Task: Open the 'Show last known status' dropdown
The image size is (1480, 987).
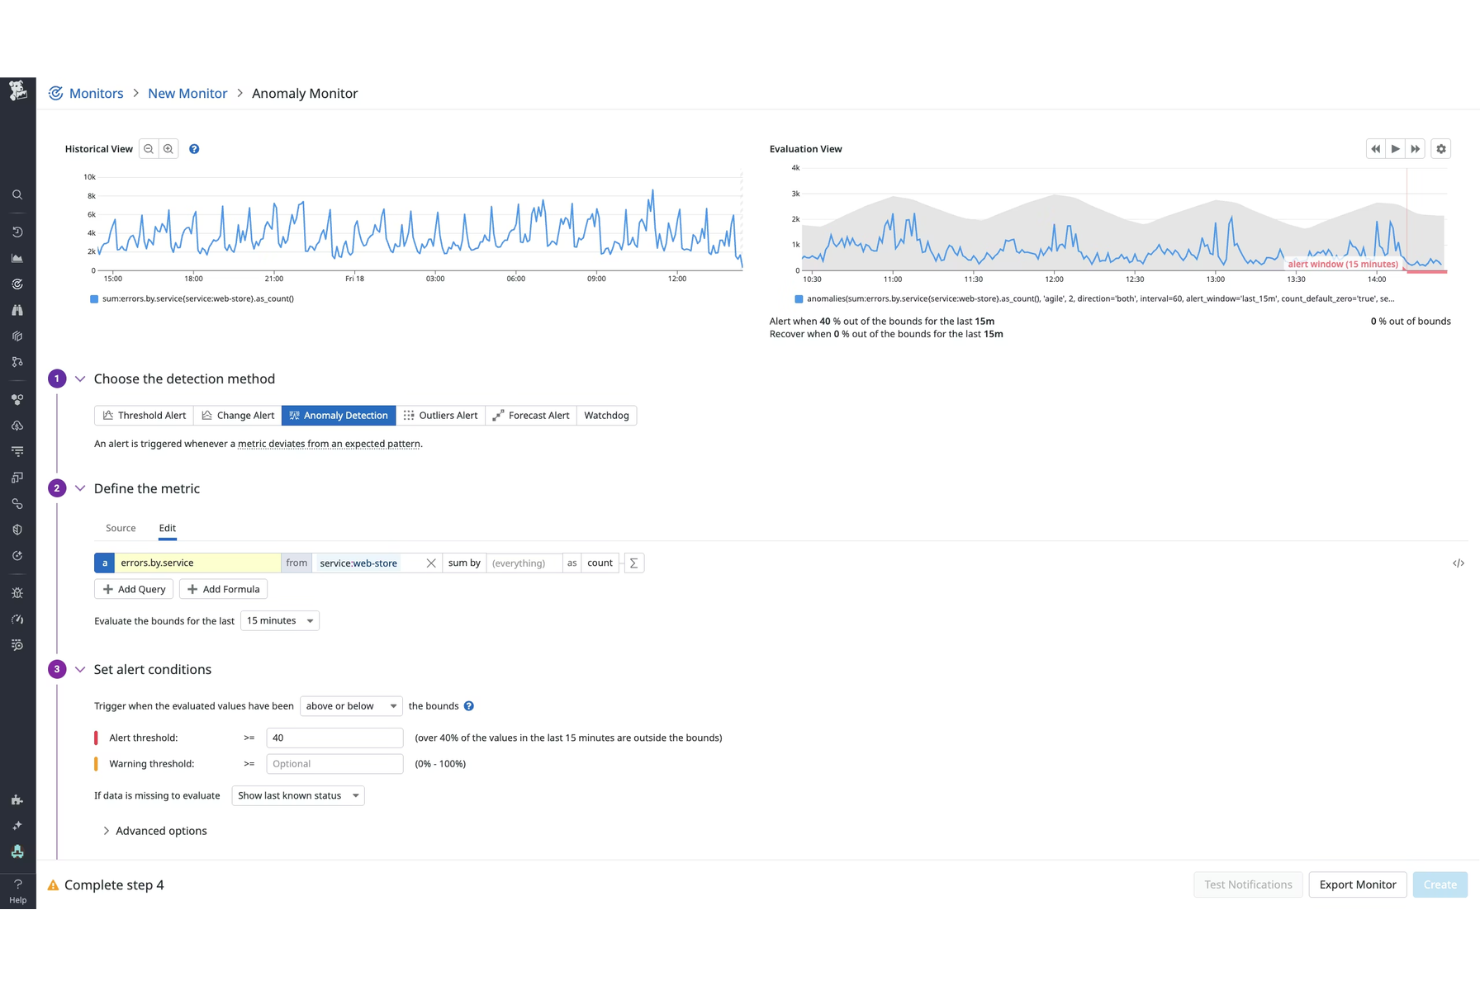Action: click(297, 795)
